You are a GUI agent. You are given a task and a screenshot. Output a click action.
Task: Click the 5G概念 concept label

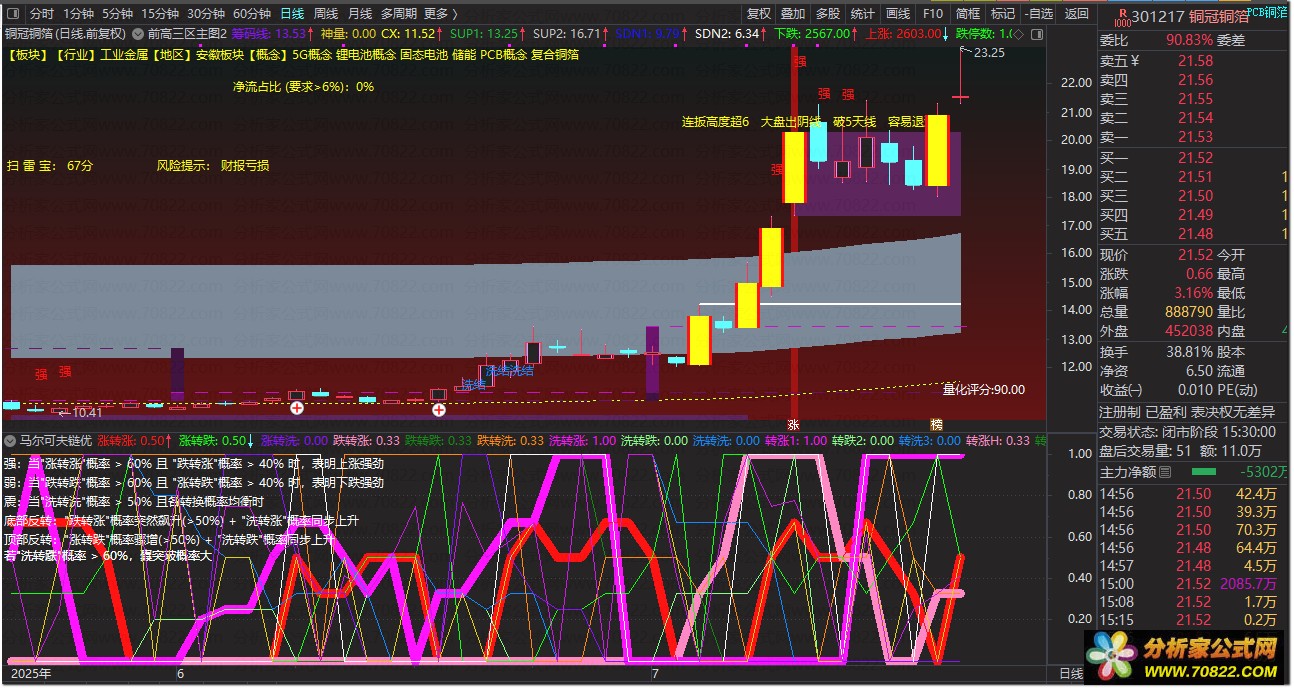click(x=310, y=55)
